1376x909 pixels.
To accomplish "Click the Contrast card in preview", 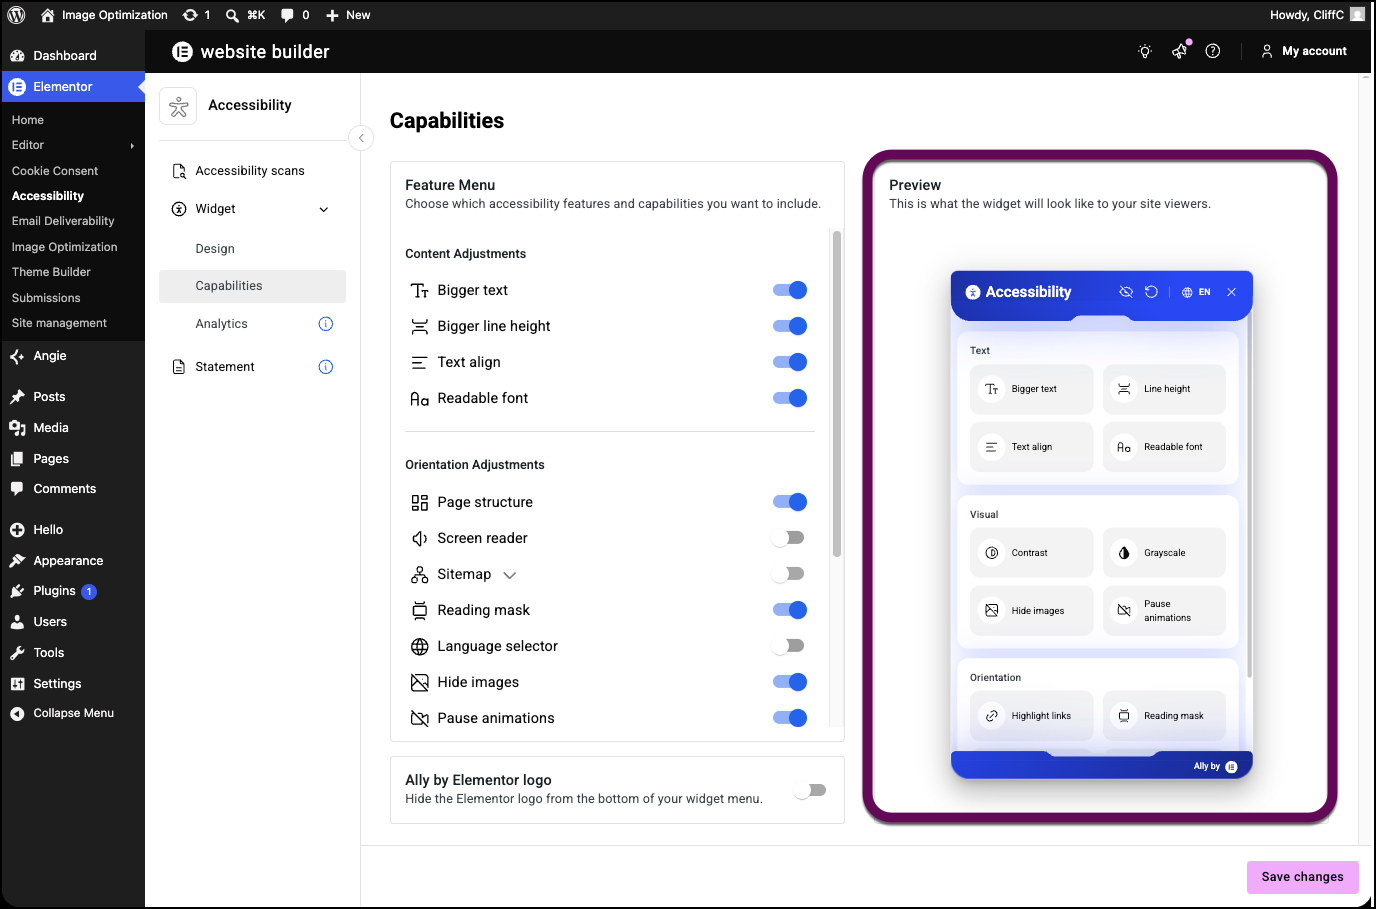I will 1032,553.
